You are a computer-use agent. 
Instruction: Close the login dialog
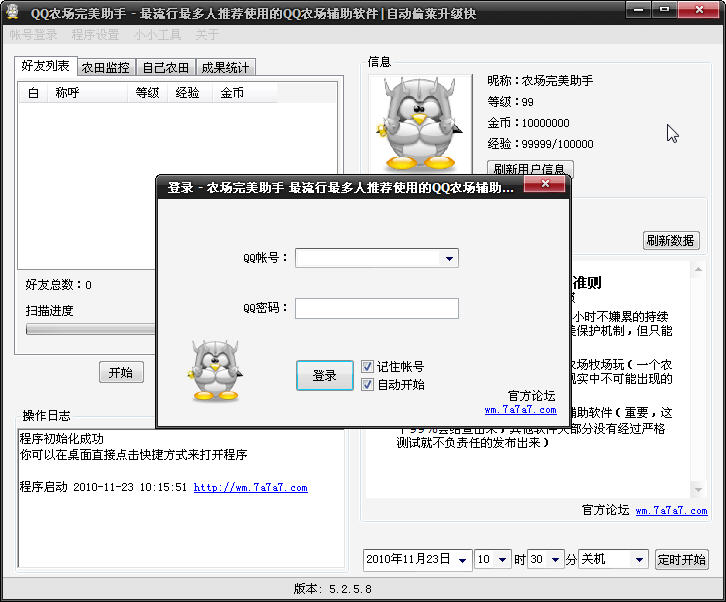click(x=544, y=184)
